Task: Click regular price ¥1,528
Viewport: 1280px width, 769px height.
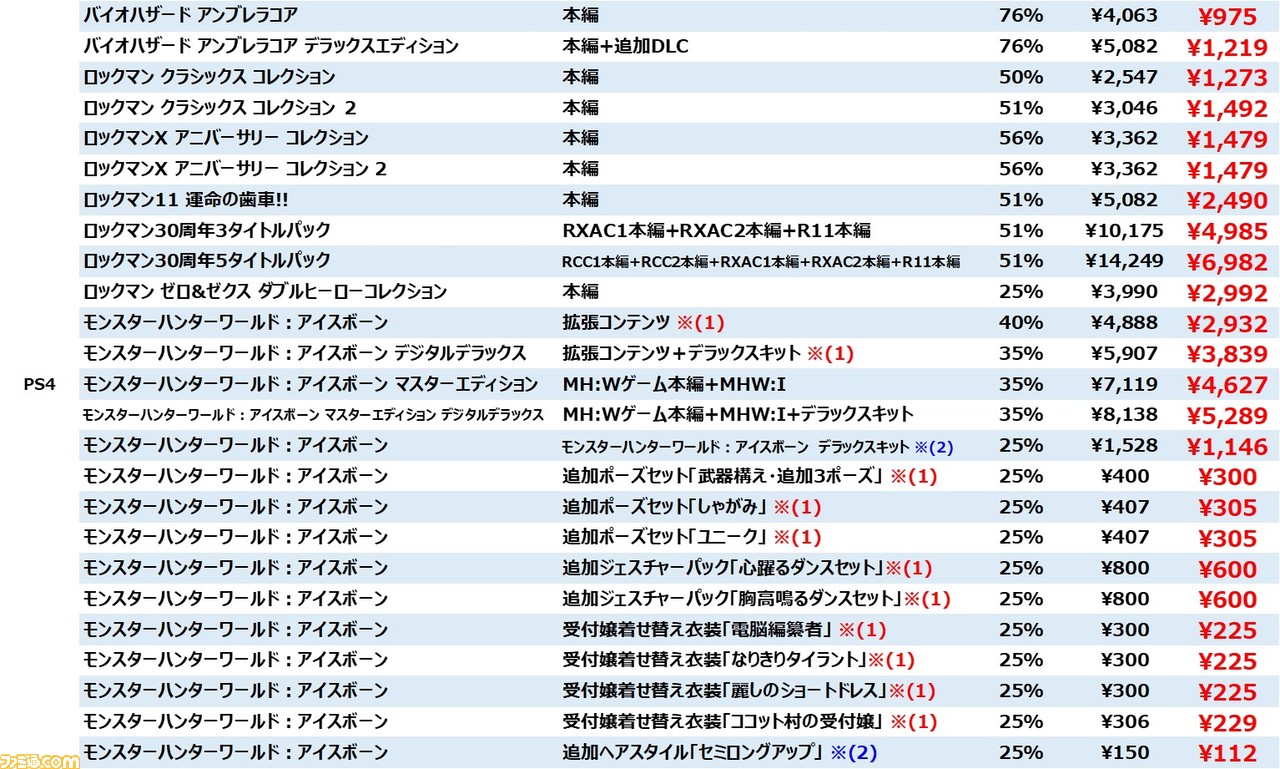Action: (1124, 446)
